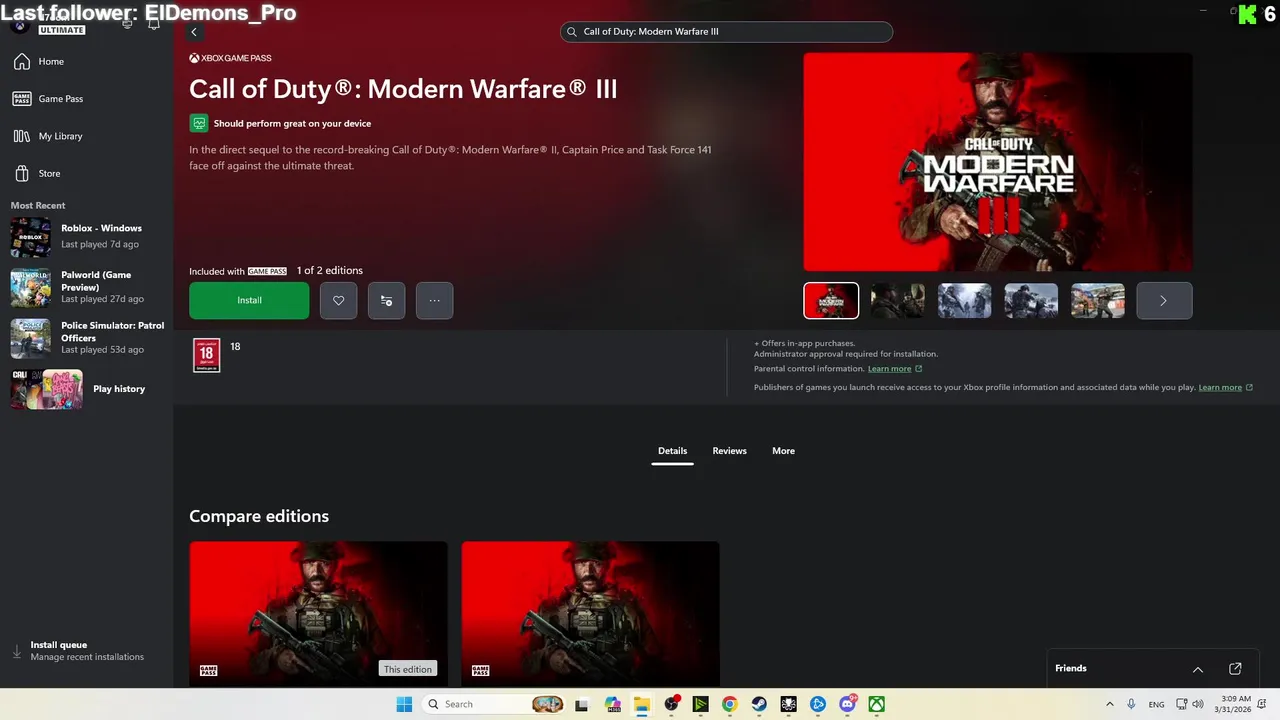Click the performance check icon
Image resolution: width=1280 pixels, height=720 pixels.
199,123
